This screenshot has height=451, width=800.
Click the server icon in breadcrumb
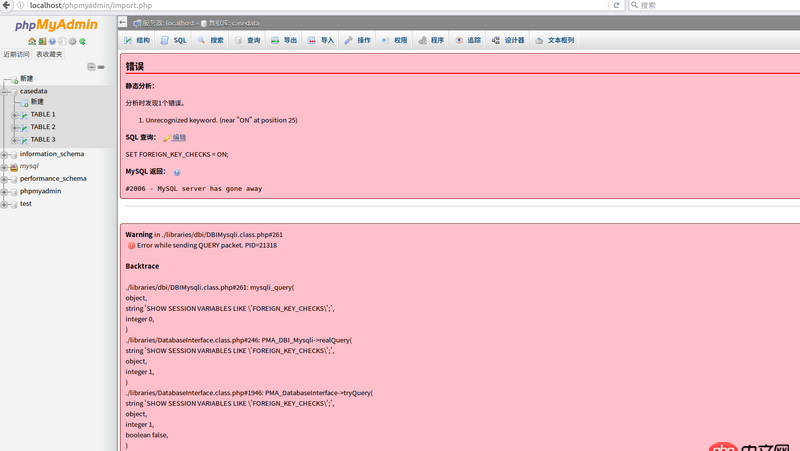137,23
